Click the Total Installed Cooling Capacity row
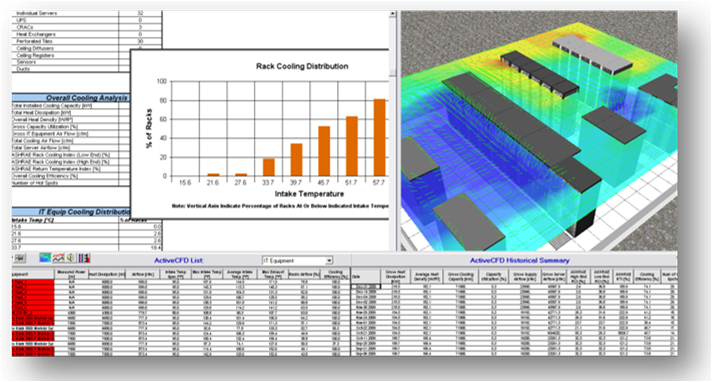This screenshot has width=712, height=382. click(71, 105)
